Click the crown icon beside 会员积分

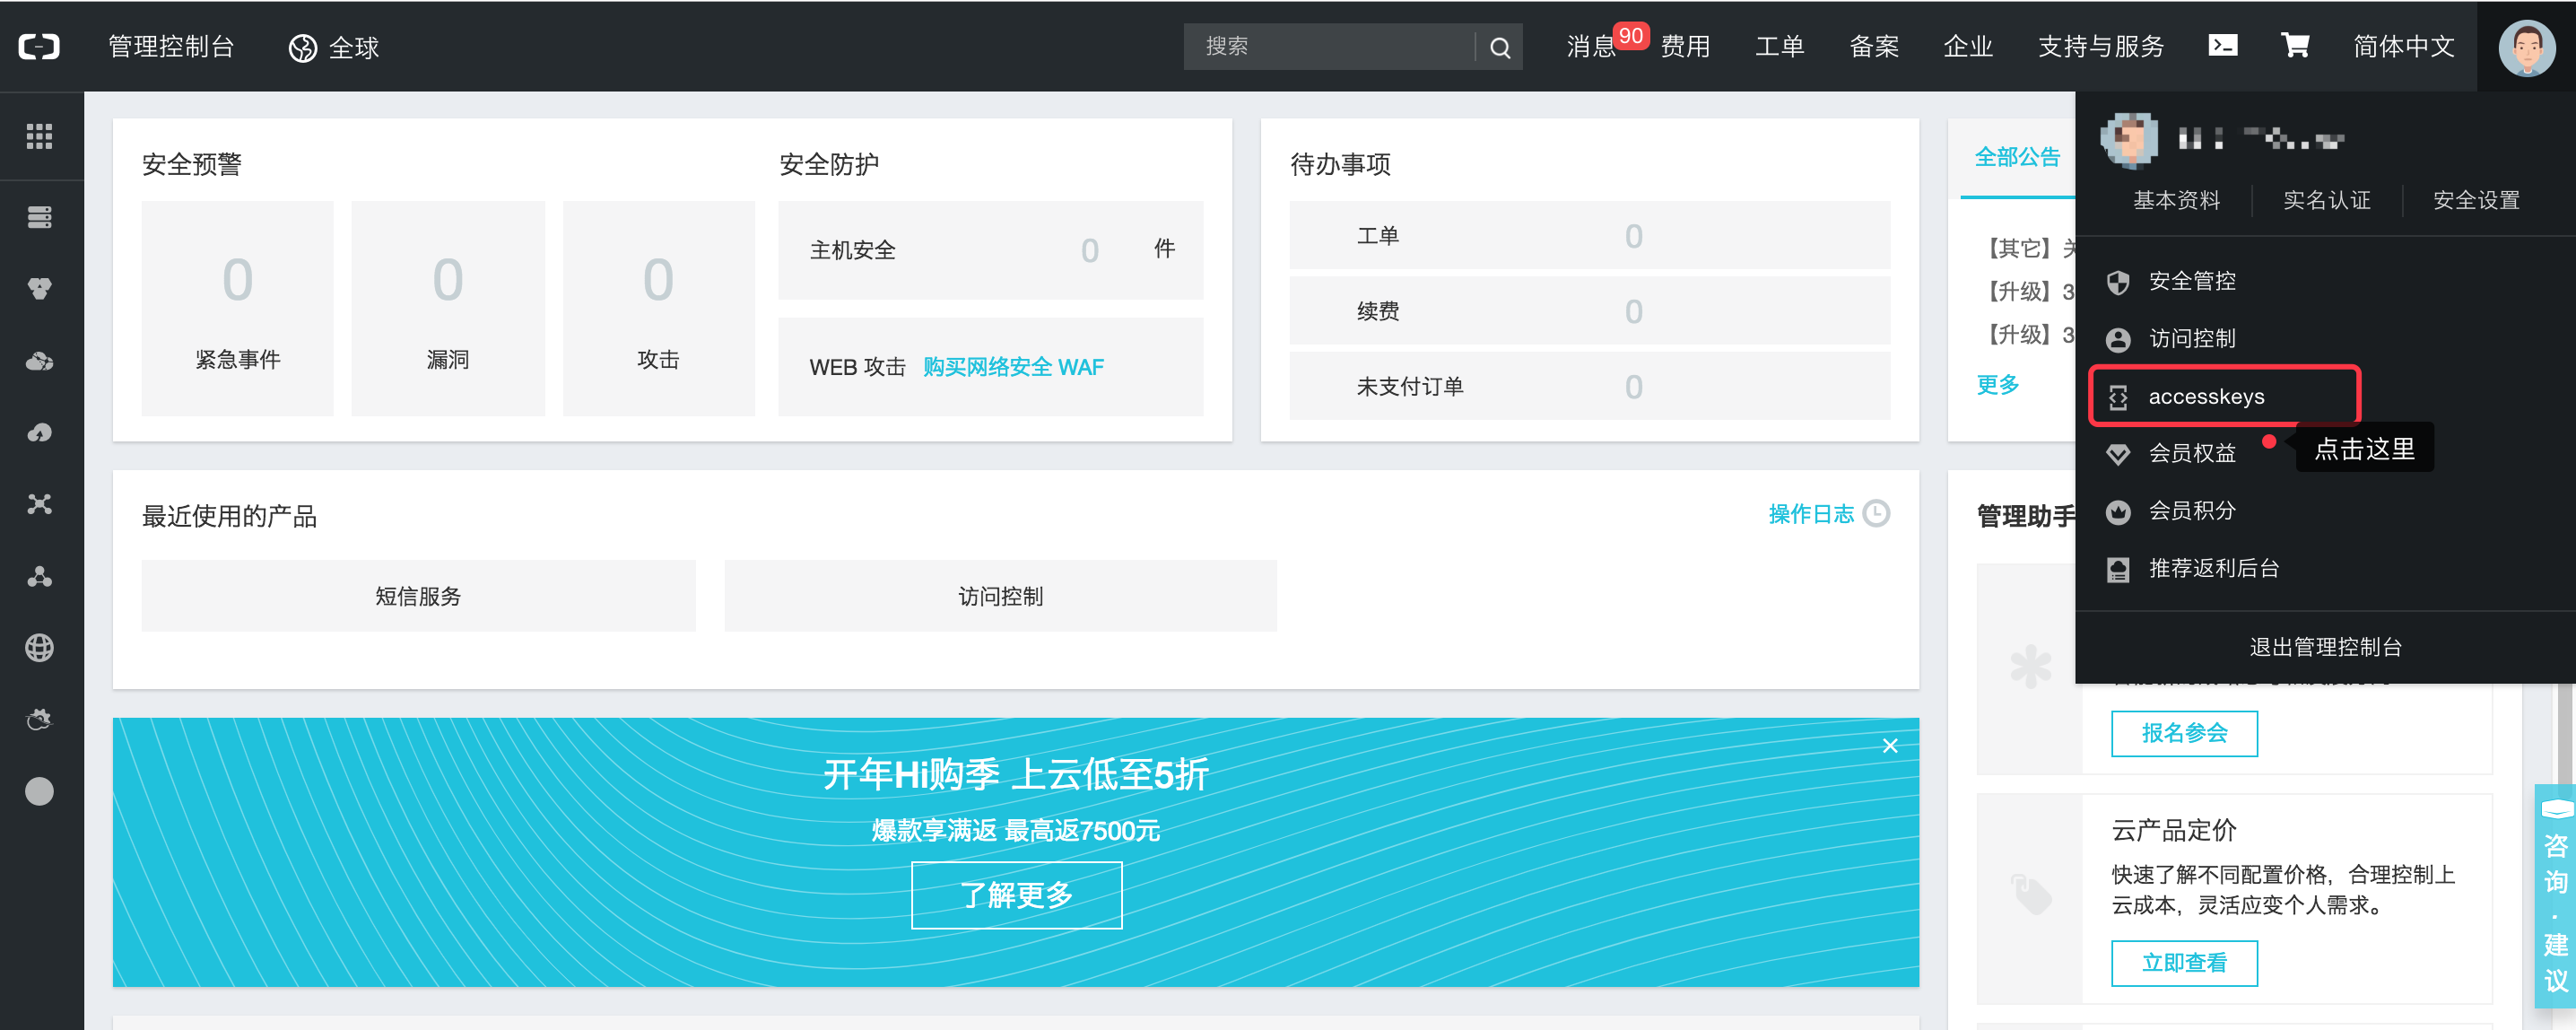click(x=2117, y=512)
